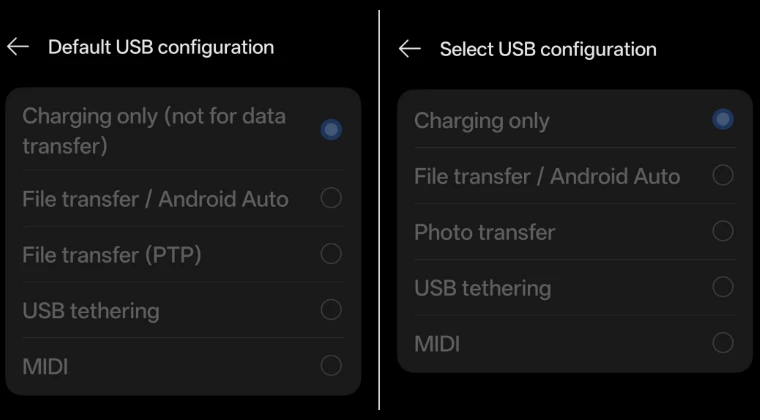
Task: Tap the 'File transfer (PTP)' option text
Action: pos(112,255)
